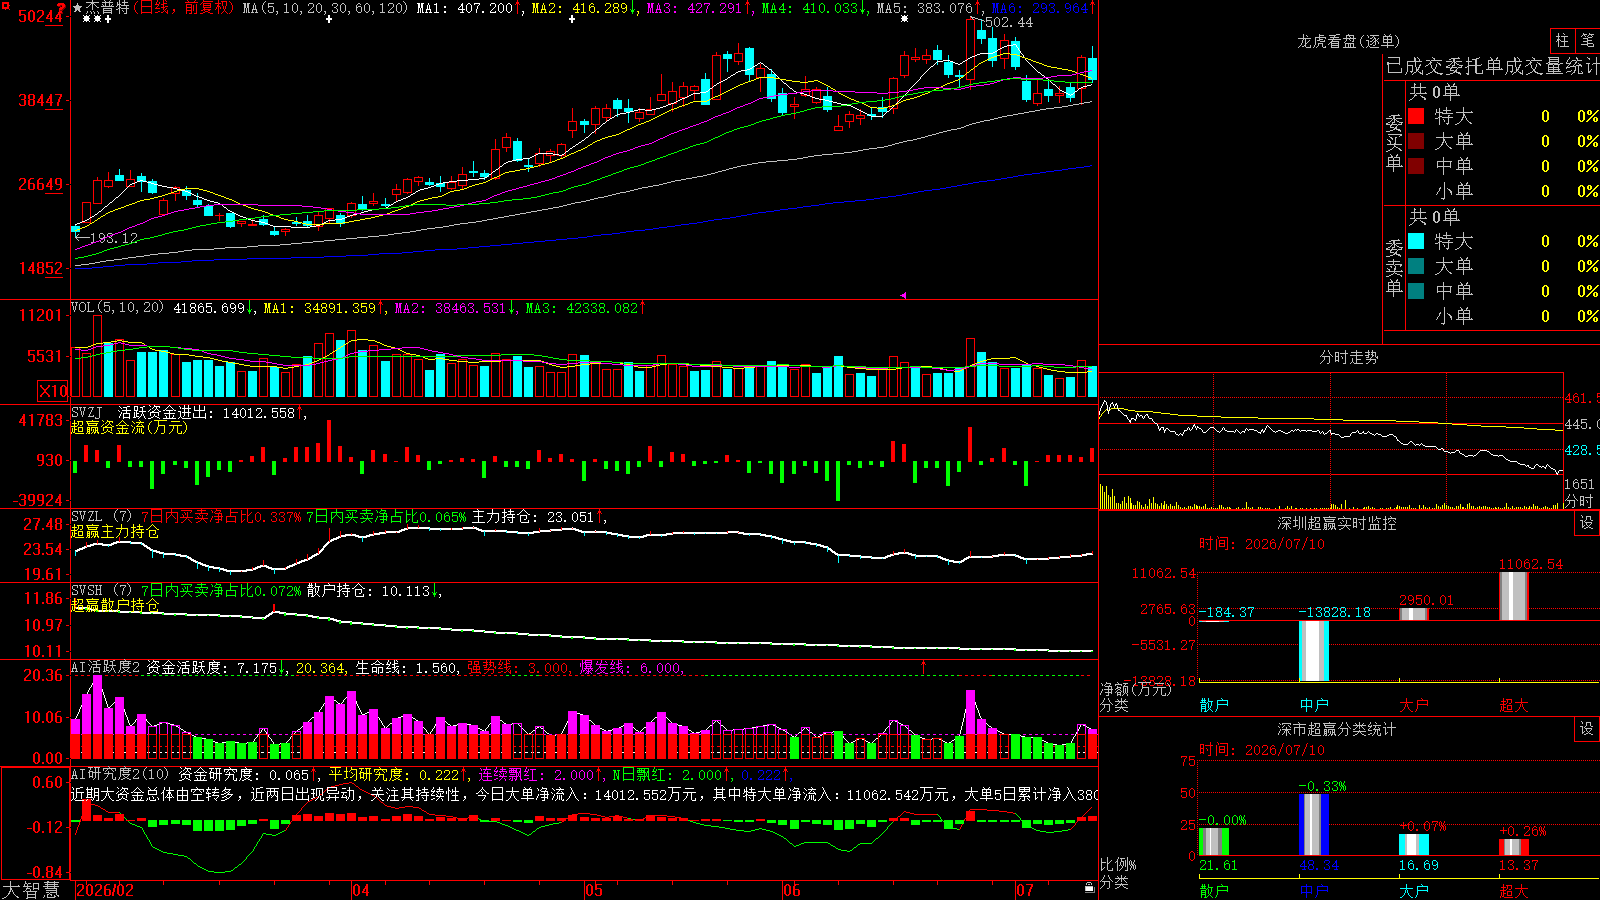
Task: Click the plus marker below the MA5 value
Action: (x=905, y=19)
